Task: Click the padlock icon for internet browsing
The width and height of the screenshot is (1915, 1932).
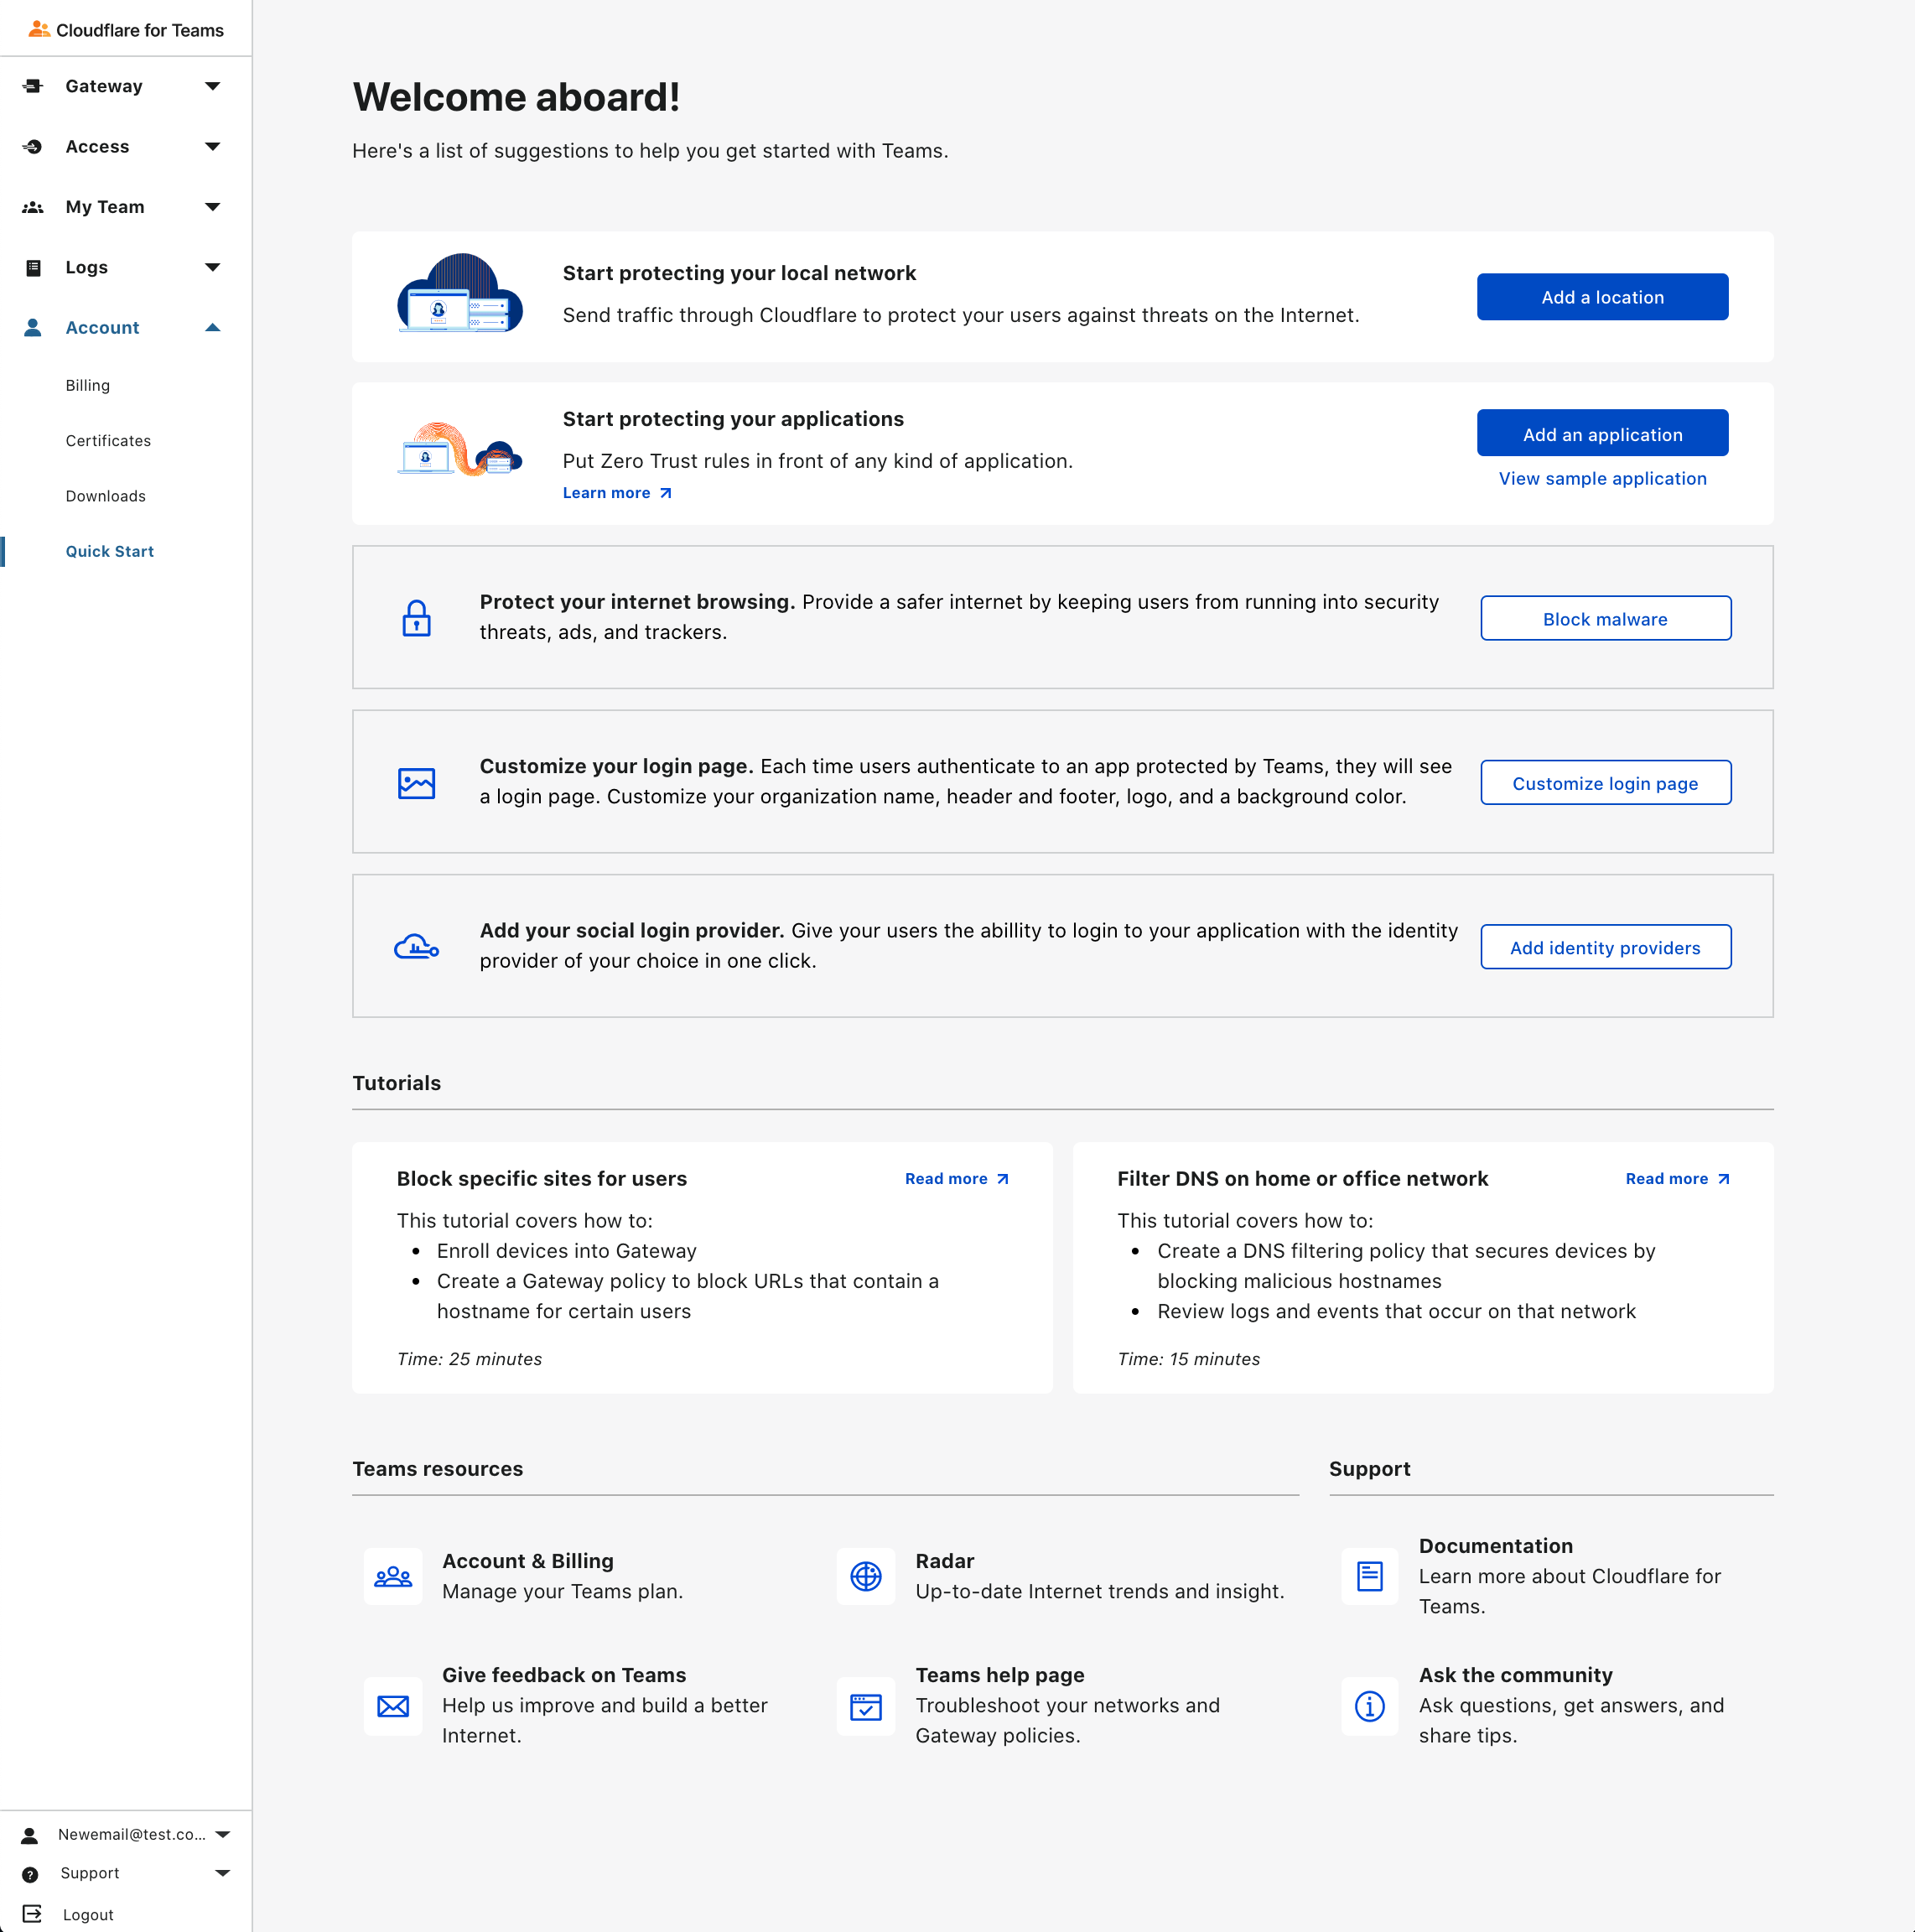Action: (416, 618)
